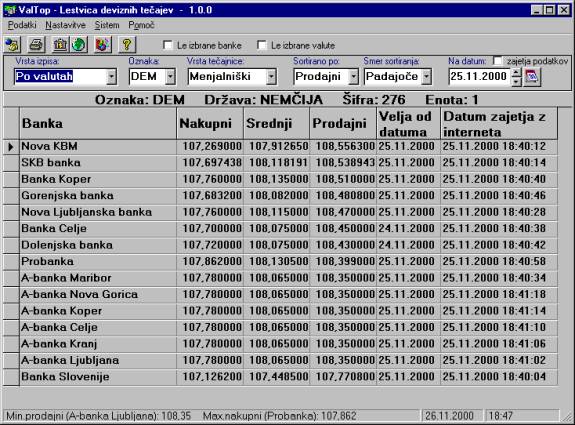This screenshot has height=425, width=575.
Task: Click the 'Max.nakupni (Probanka)' status bar entry
Action: [x=279, y=416]
